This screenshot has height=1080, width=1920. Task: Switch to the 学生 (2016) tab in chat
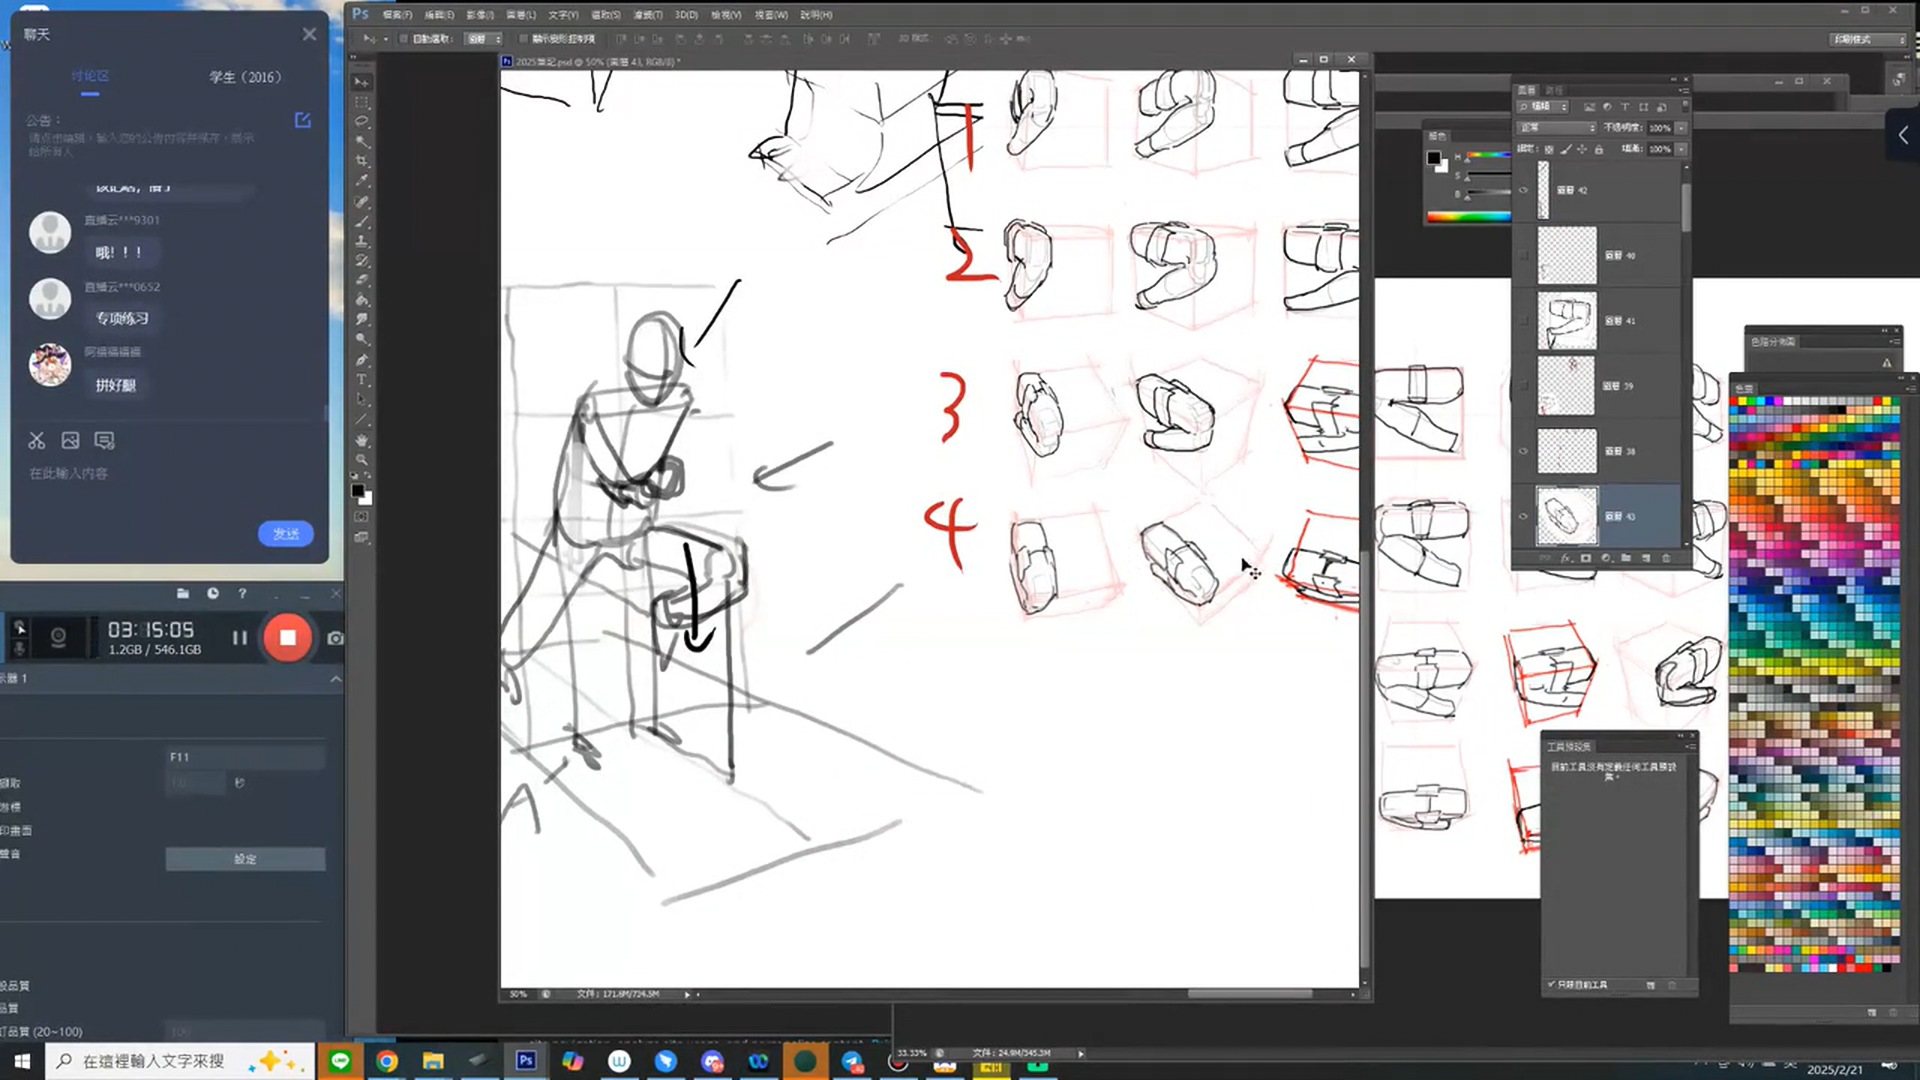tap(245, 77)
